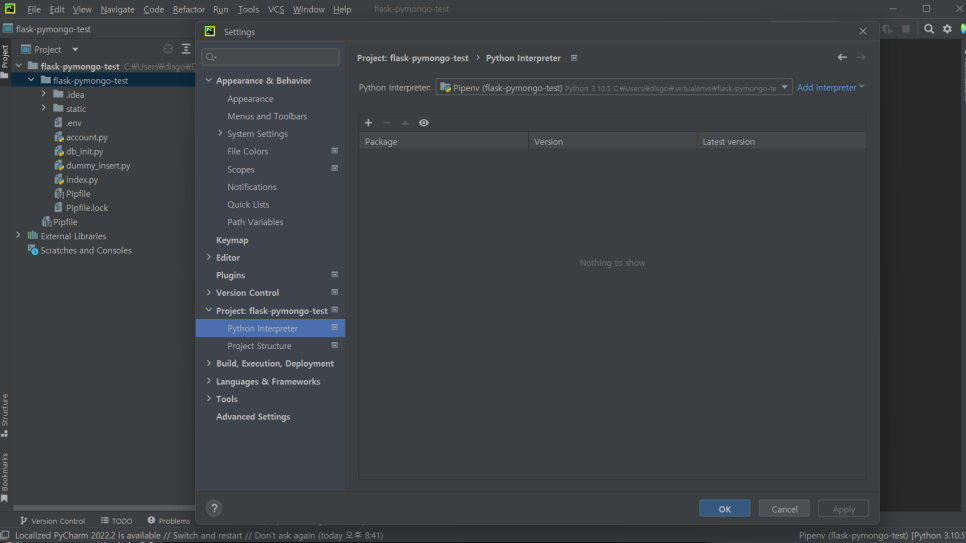Open the Refactor menu
This screenshot has width=966, height=543.
click(x=189, y=9)
